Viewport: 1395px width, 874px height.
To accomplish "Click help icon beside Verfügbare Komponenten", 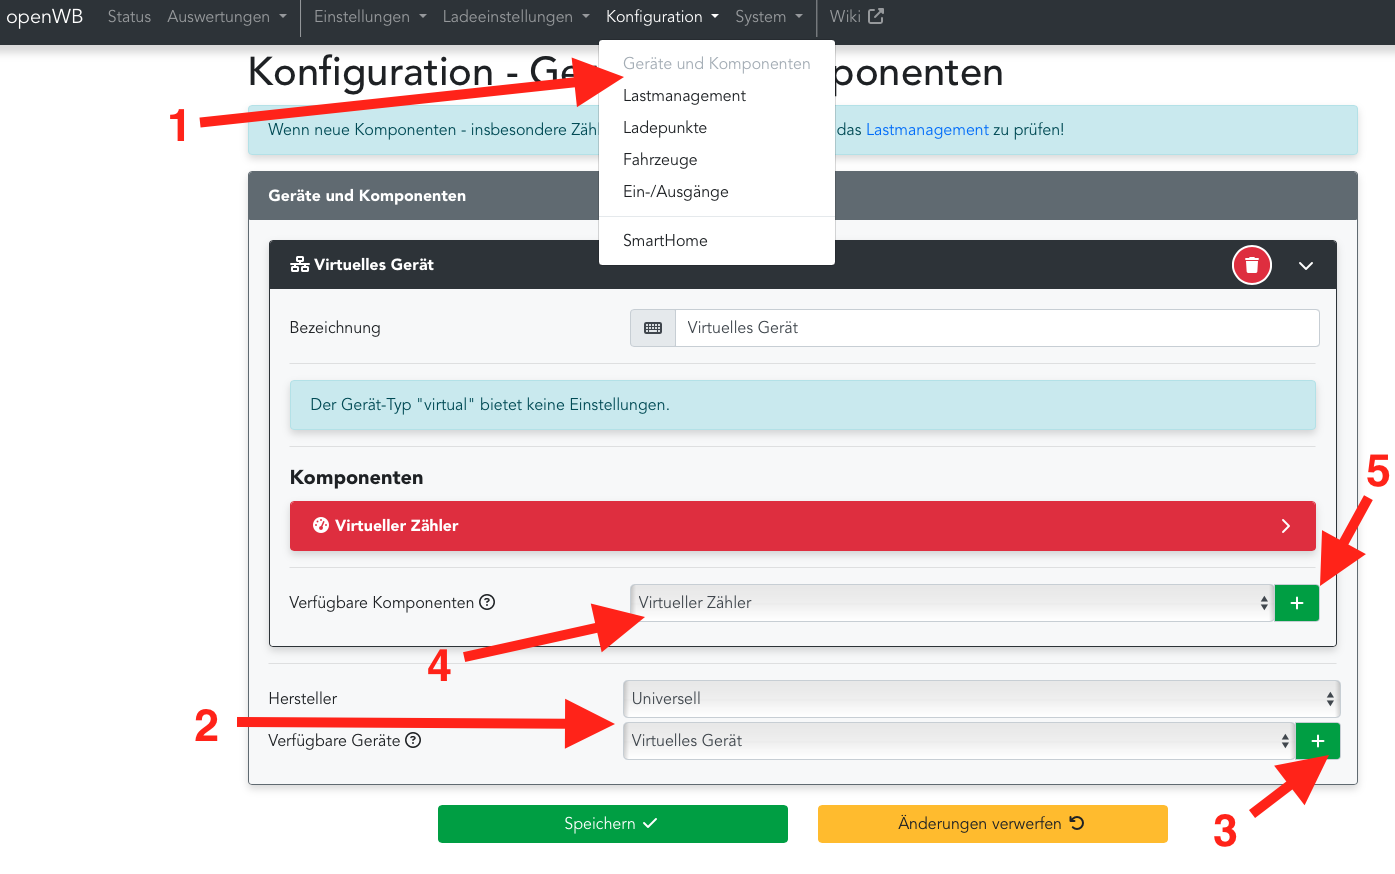I will click(x=487, y=602).
